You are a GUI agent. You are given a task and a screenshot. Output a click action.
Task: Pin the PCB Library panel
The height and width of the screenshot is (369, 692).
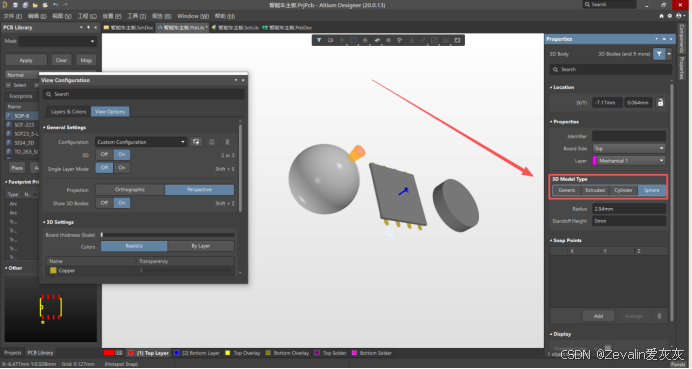pos(88,27)
